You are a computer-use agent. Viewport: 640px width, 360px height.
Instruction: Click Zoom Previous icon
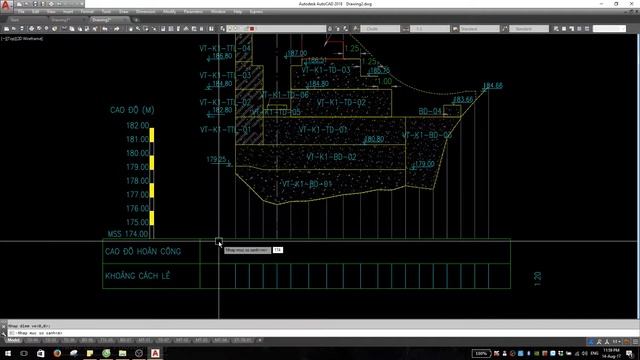(154, 29)
